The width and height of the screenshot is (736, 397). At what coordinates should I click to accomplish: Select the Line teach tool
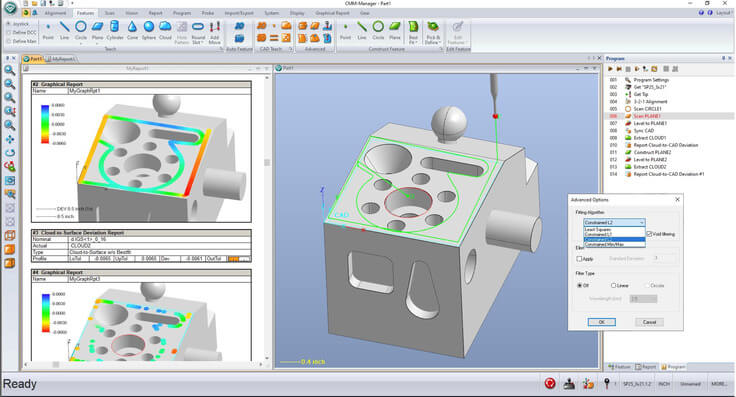[x=64, y=31]
